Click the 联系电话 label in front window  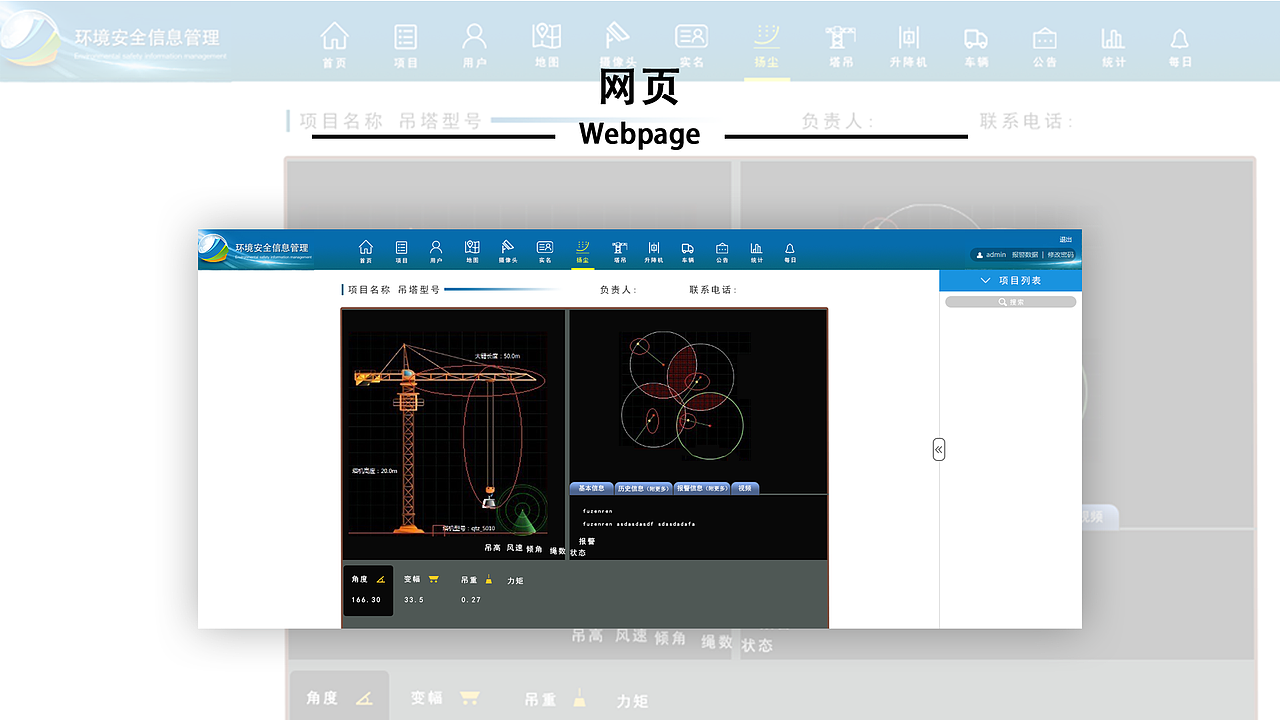713,290
